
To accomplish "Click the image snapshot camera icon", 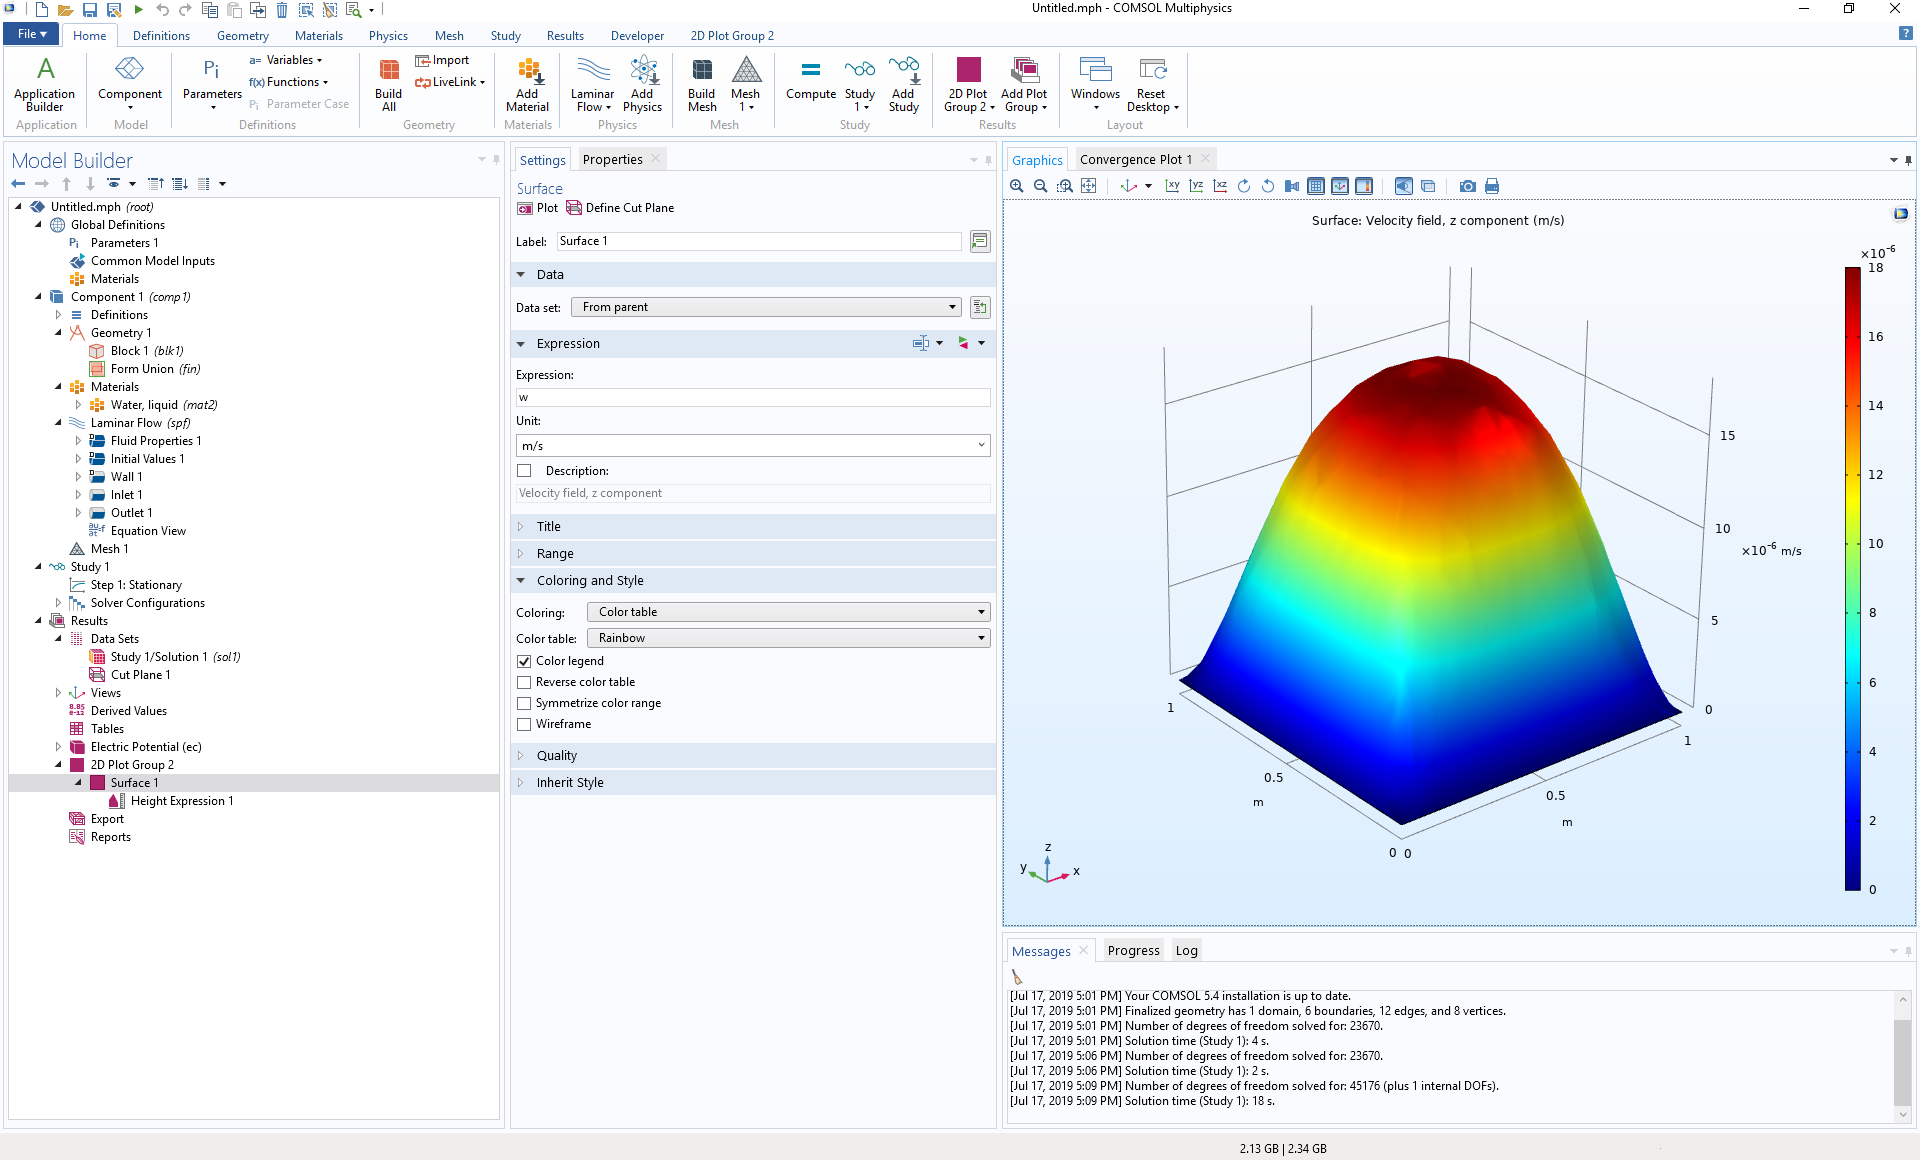I will tap(1467, 186).
